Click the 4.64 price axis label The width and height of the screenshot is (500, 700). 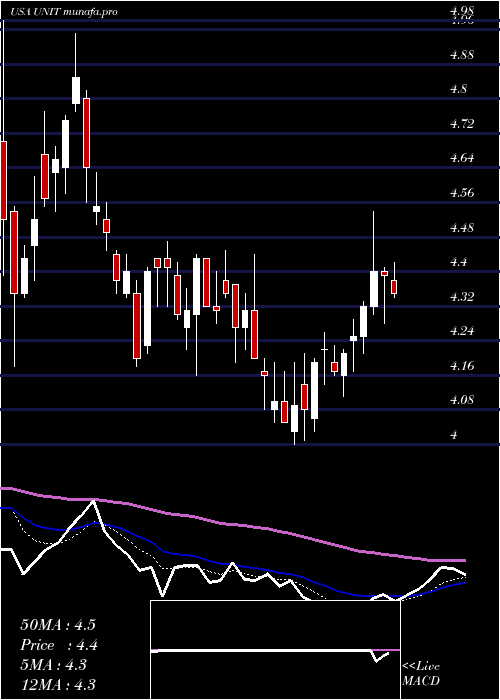pos(463,158)
